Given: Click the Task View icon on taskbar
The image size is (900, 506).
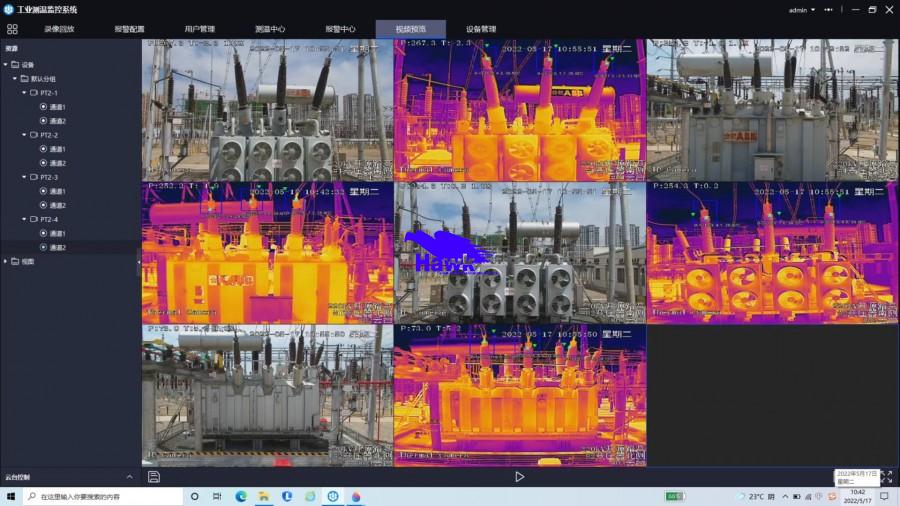Looking at the screenshot, I should click(x=217, y=496).
